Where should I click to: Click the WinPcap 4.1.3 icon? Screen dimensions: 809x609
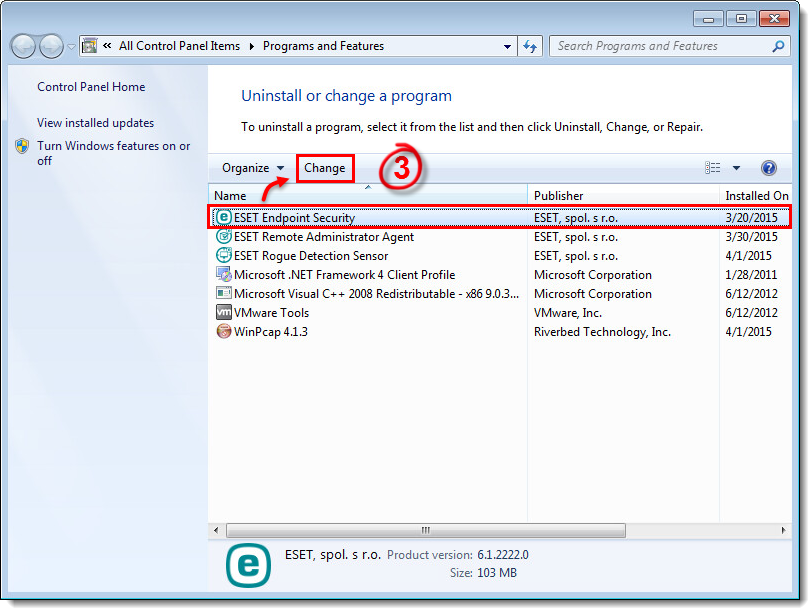click(223, 331)
